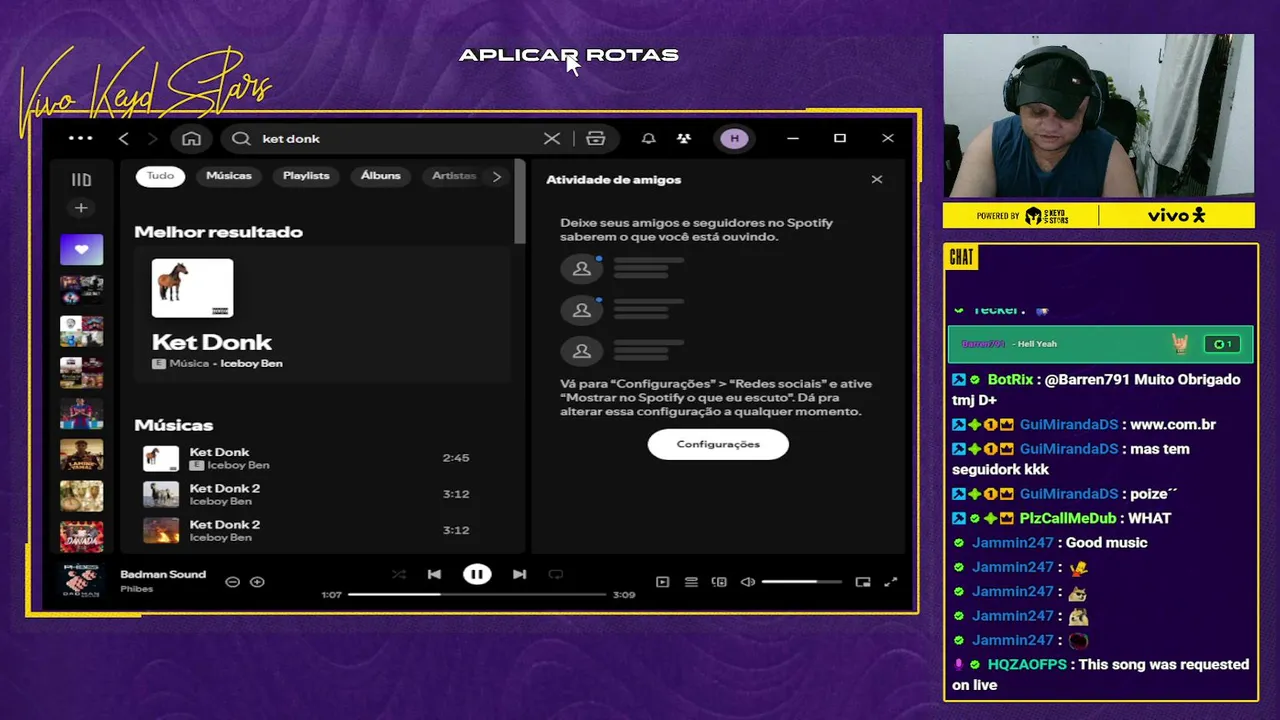The width and height of the screenshot is (1280, 720).
Task: Select the Artistas filter
Action: [454, 176]
